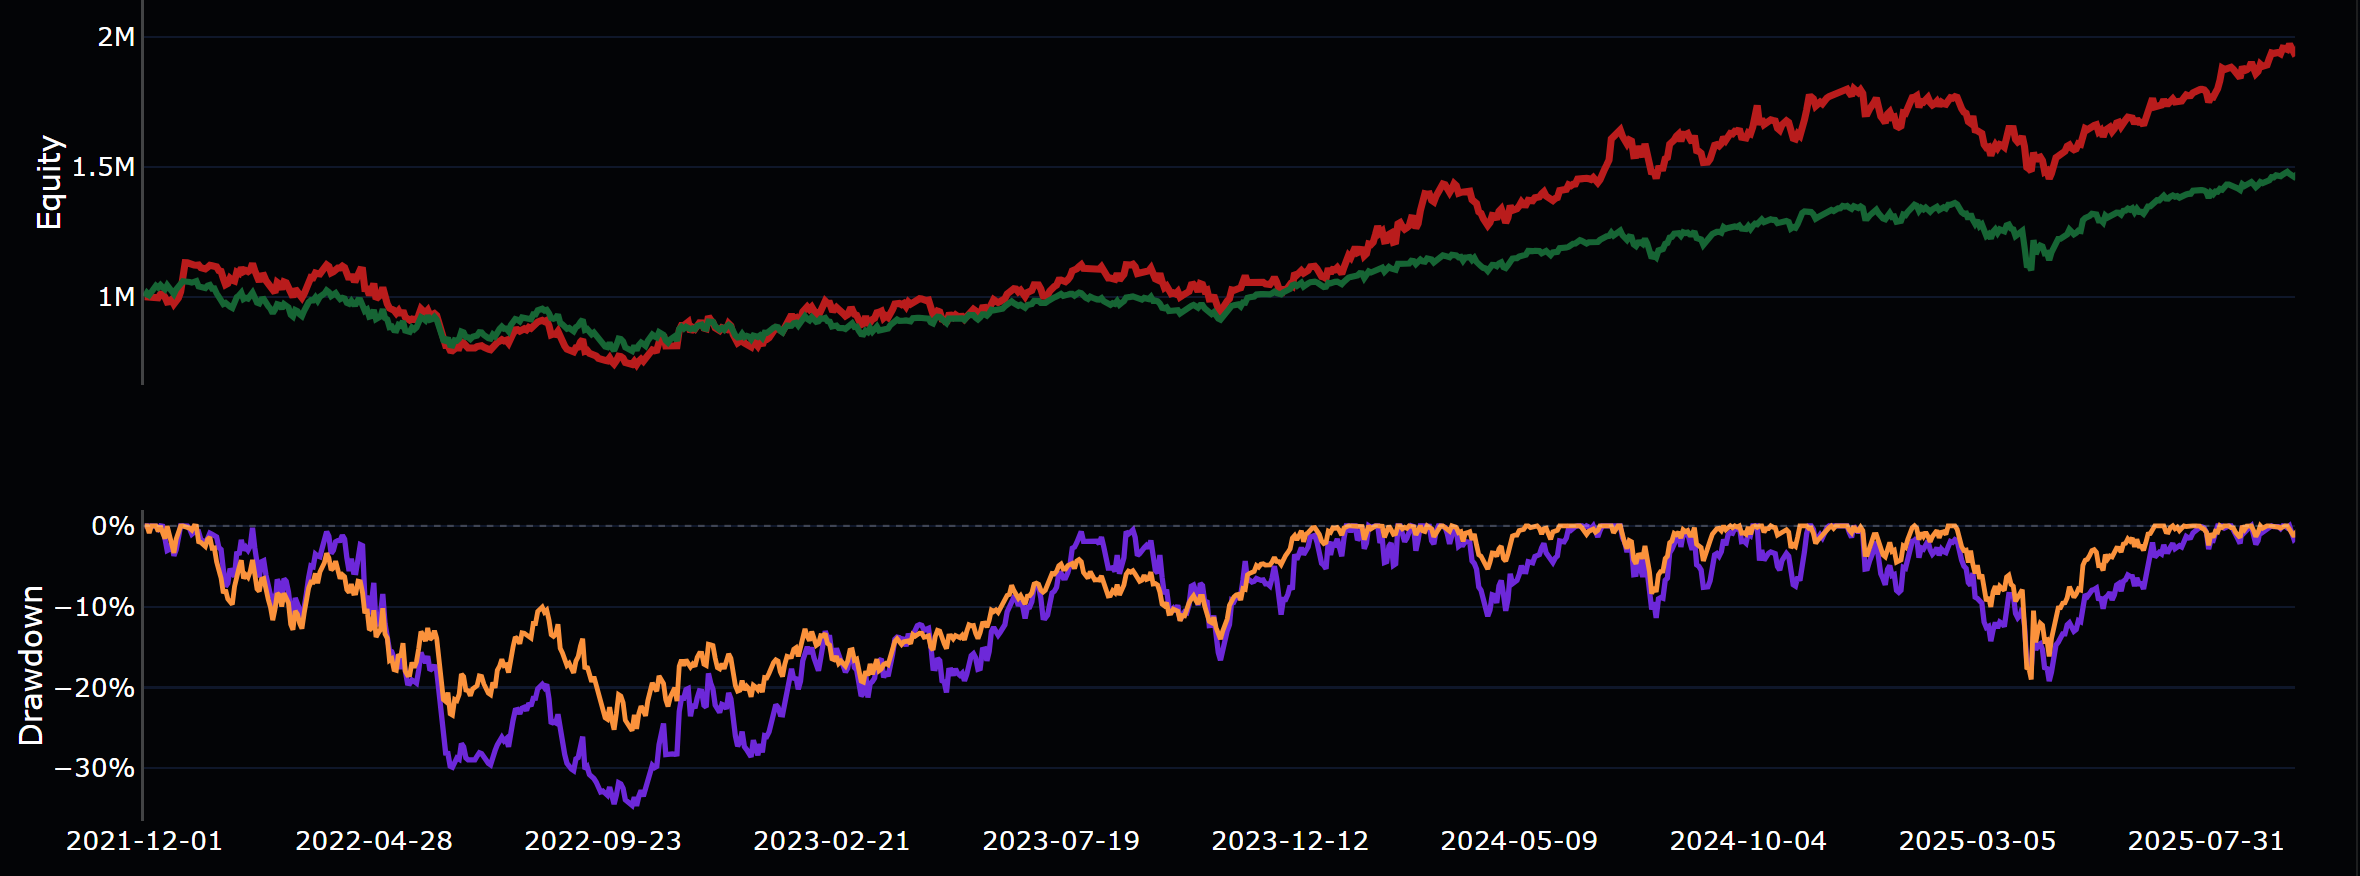This screenshot has width=2360, height=876.
Task: Click the 2022-09-23 date label
Action: pos(602,841)
